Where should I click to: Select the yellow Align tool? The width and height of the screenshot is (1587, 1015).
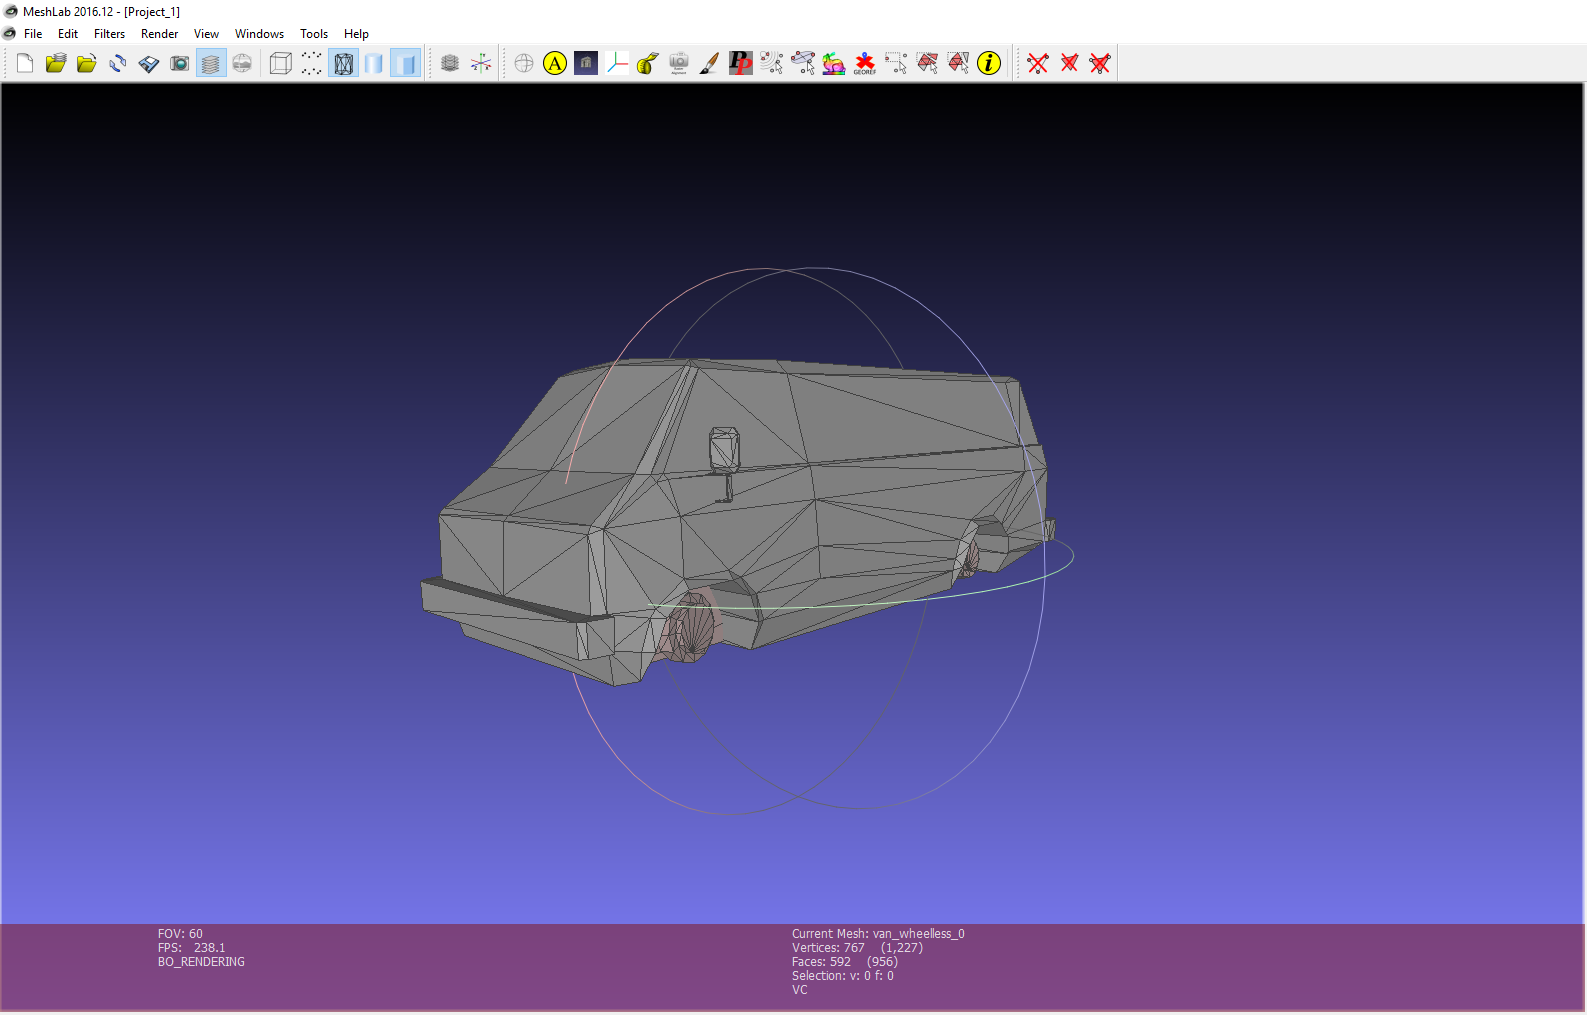(x=555, y=64)
